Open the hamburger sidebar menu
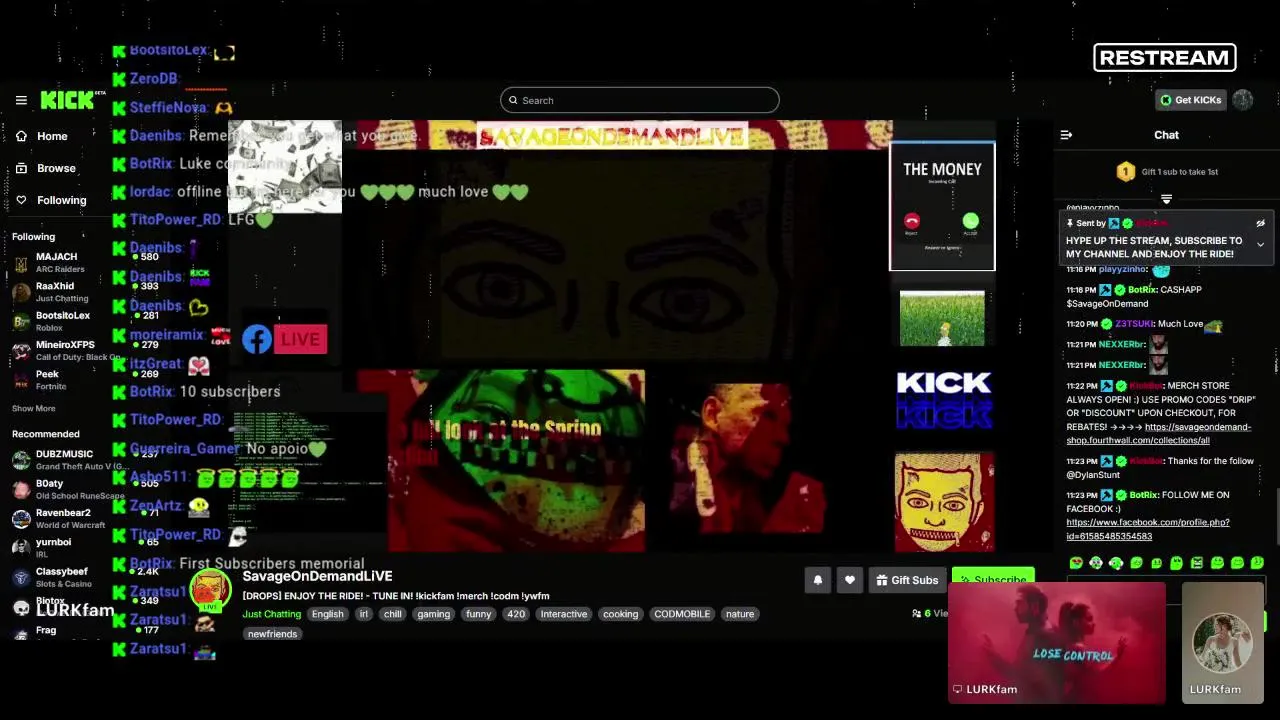 (21, 100)
